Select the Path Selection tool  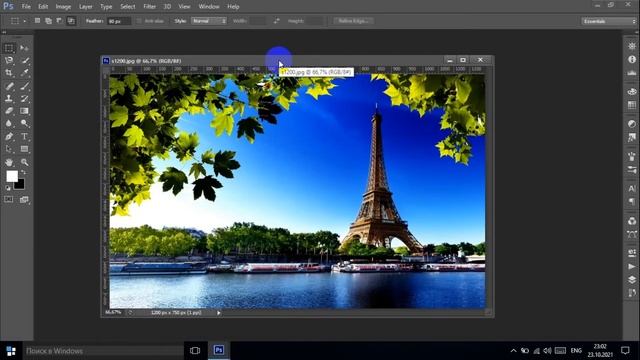click(x=9, y=149)
